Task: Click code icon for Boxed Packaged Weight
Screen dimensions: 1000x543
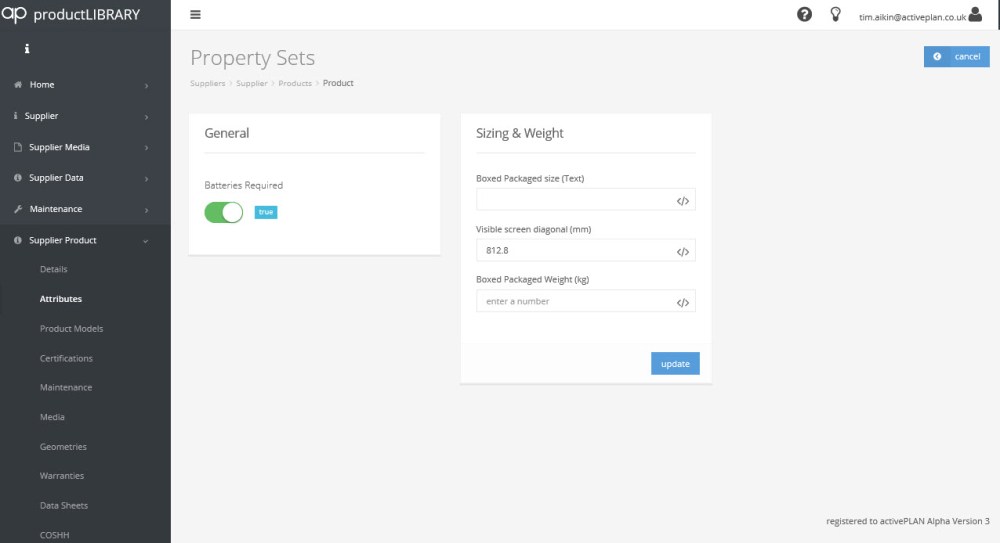Action: [683, 302]
